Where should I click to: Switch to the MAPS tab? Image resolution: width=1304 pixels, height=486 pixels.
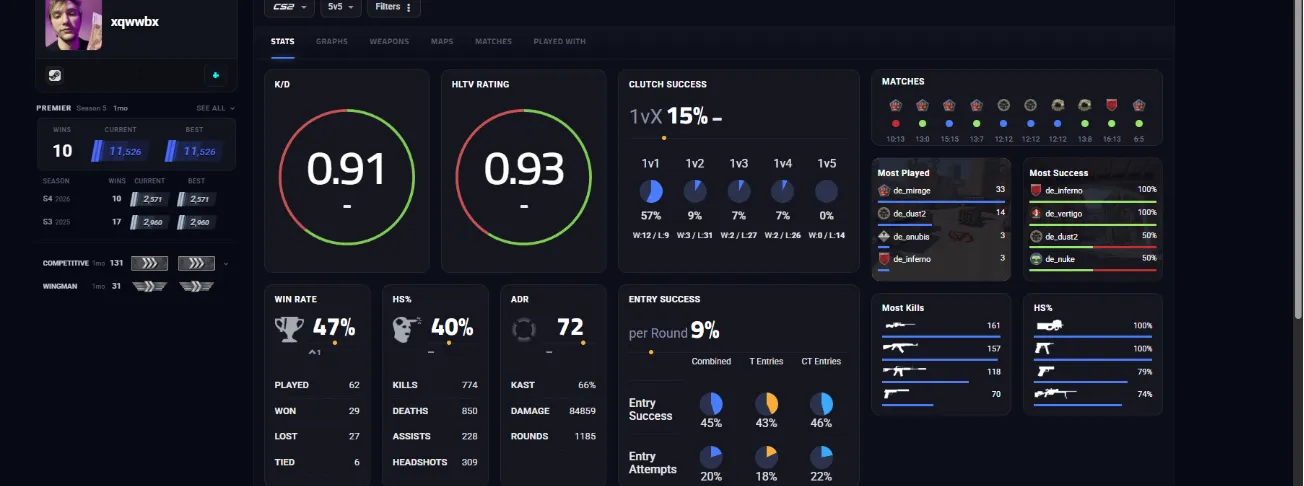(442, 42)
